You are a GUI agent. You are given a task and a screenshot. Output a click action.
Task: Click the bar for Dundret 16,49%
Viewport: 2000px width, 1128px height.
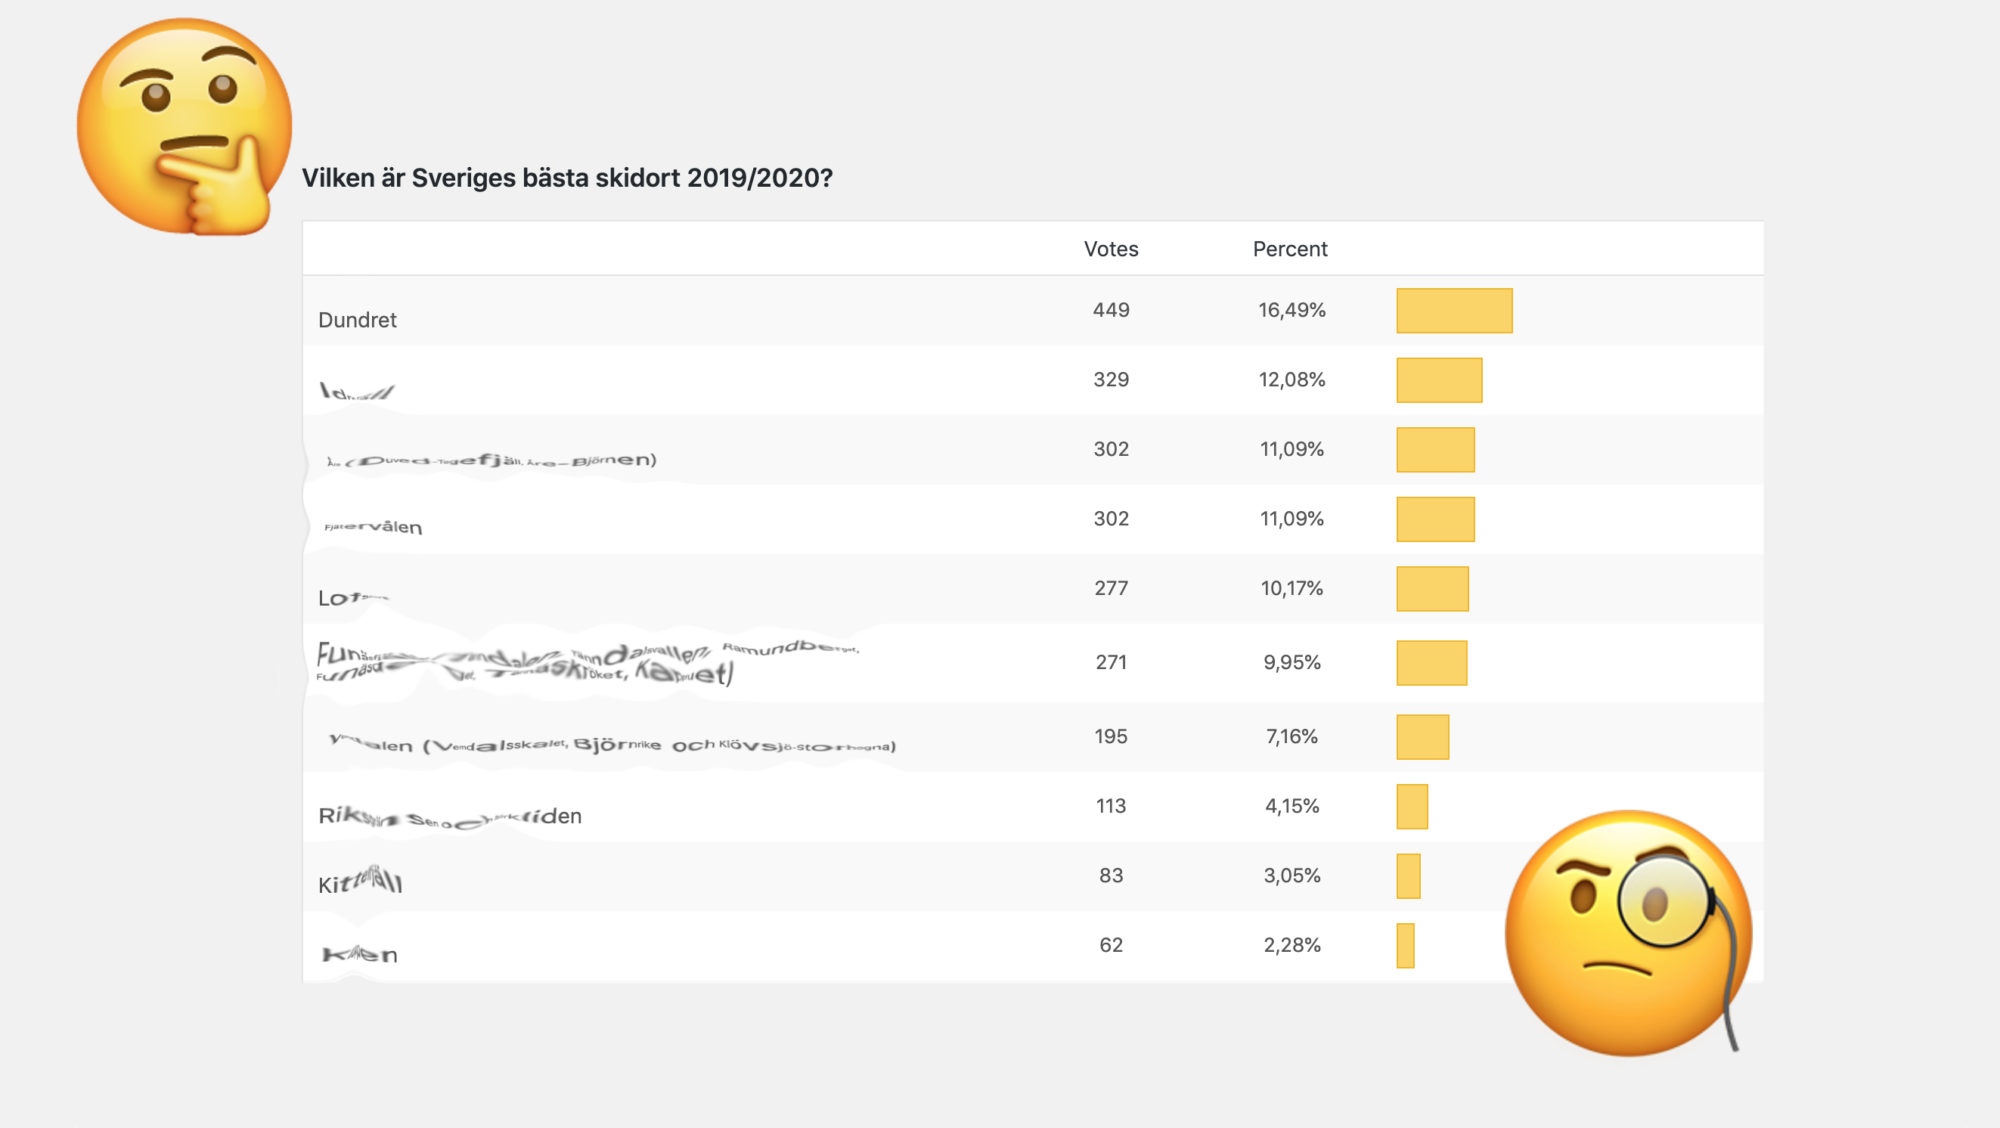click(1454, 310)
